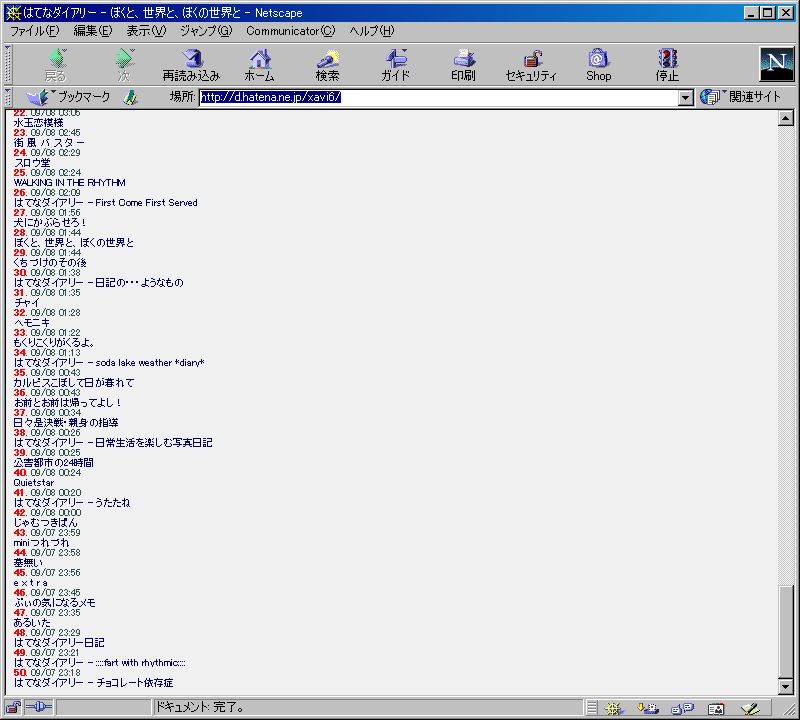Open the あるいた link
The image size is (800, 720).
(32, 623)
